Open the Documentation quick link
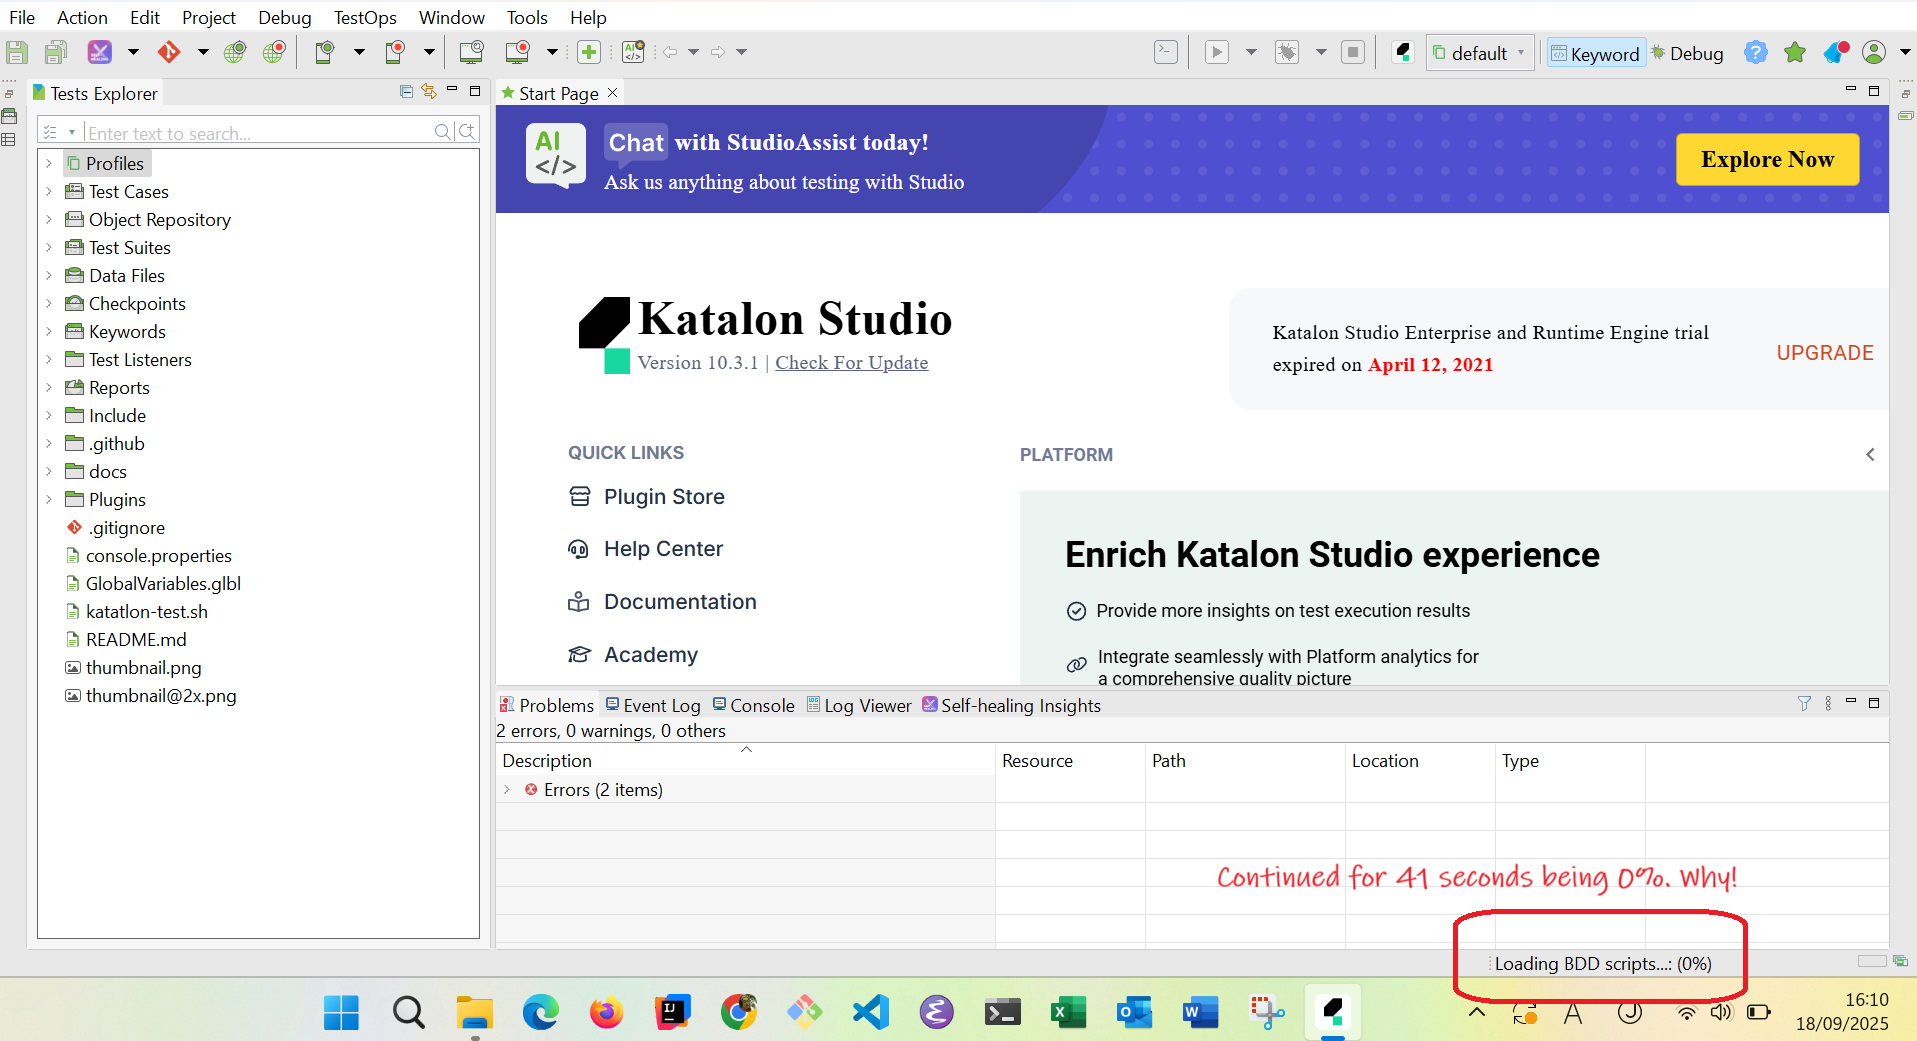The image size is (1917, 1041). 662,602
